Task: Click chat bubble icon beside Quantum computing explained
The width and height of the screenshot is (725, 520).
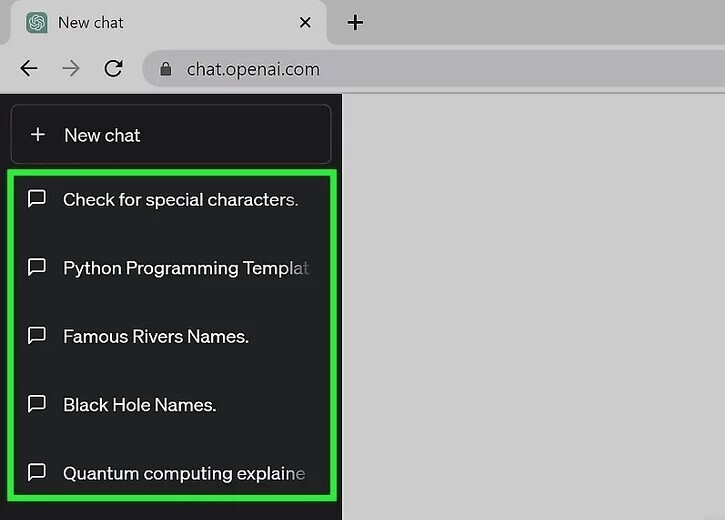Action: click(x=37, y=473)
